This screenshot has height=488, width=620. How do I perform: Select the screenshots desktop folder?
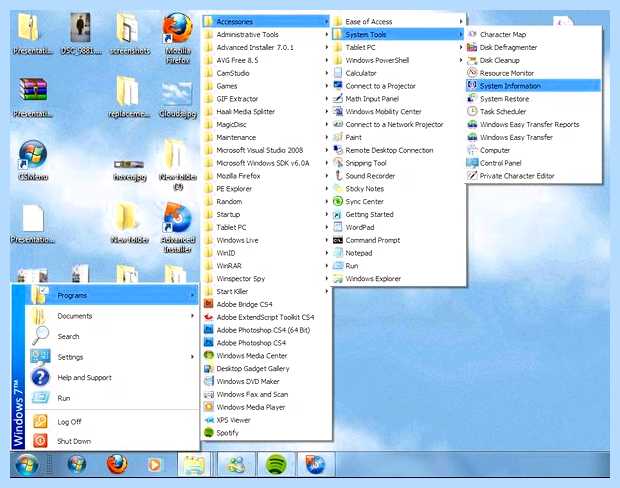[130, 34]
